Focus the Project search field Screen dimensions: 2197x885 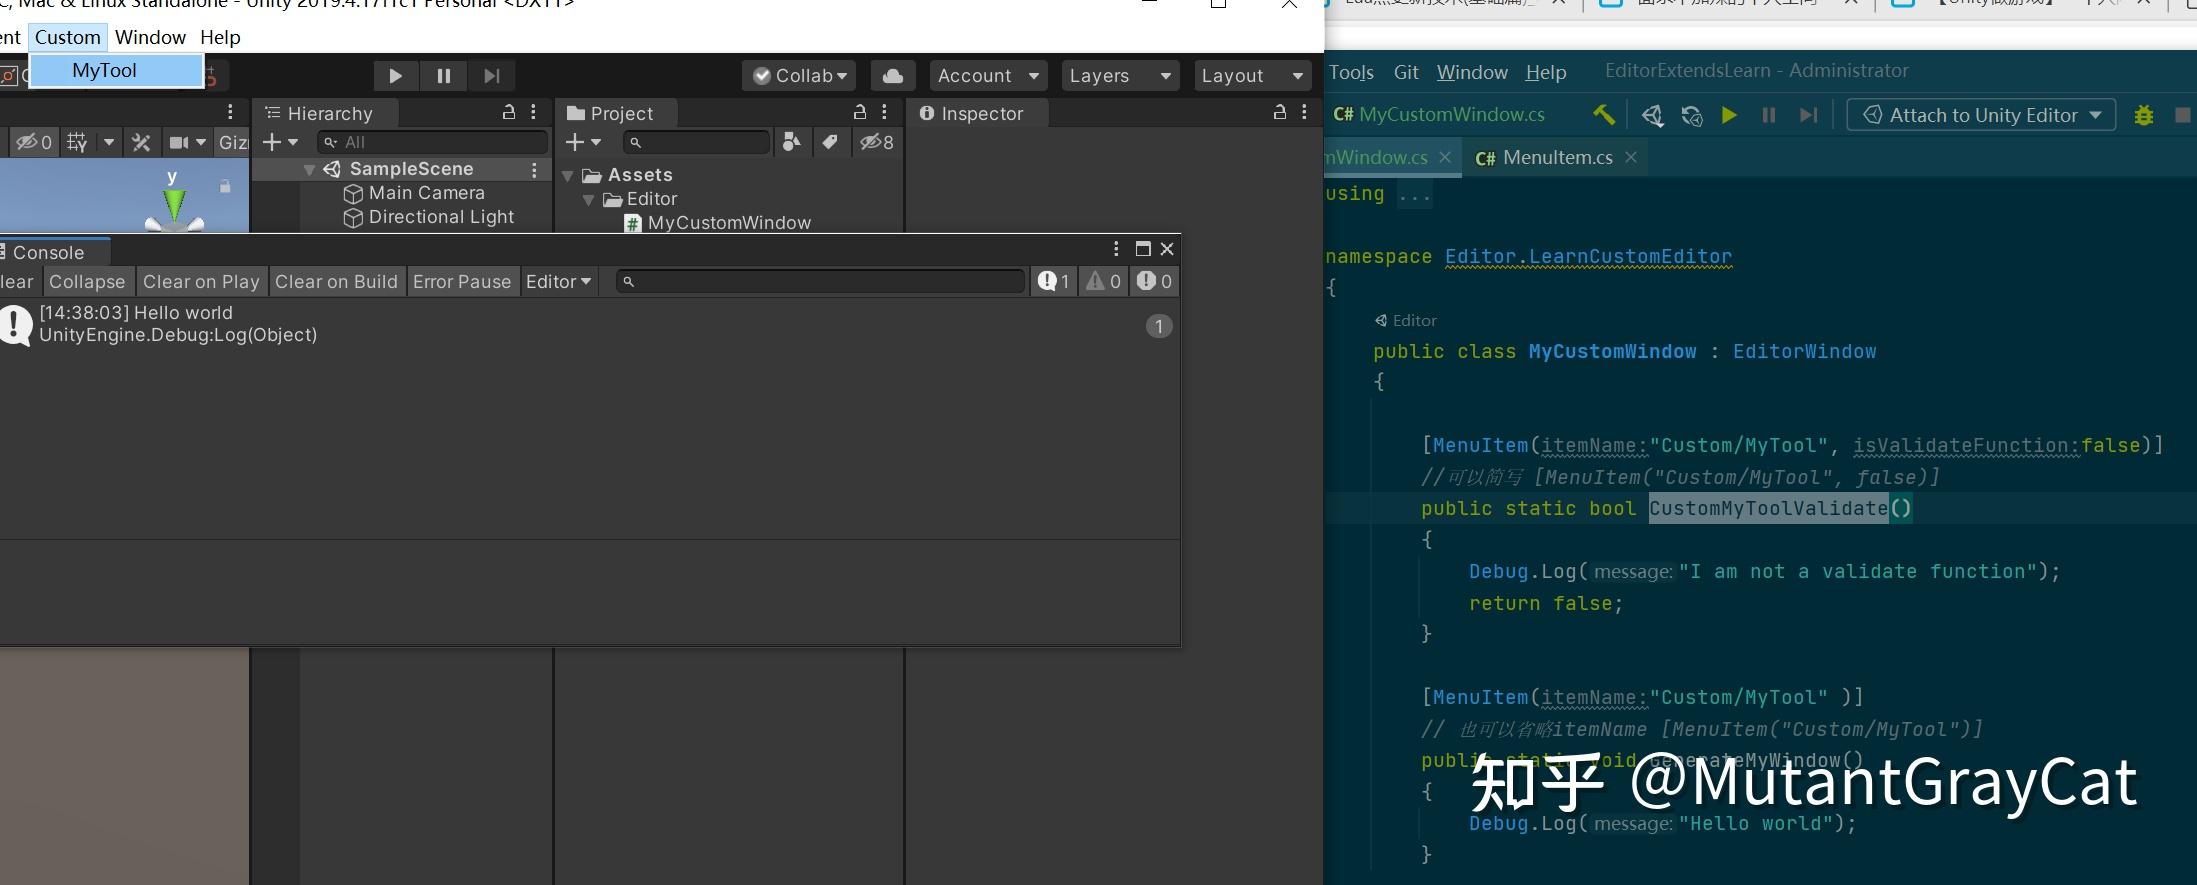[696, 142]
